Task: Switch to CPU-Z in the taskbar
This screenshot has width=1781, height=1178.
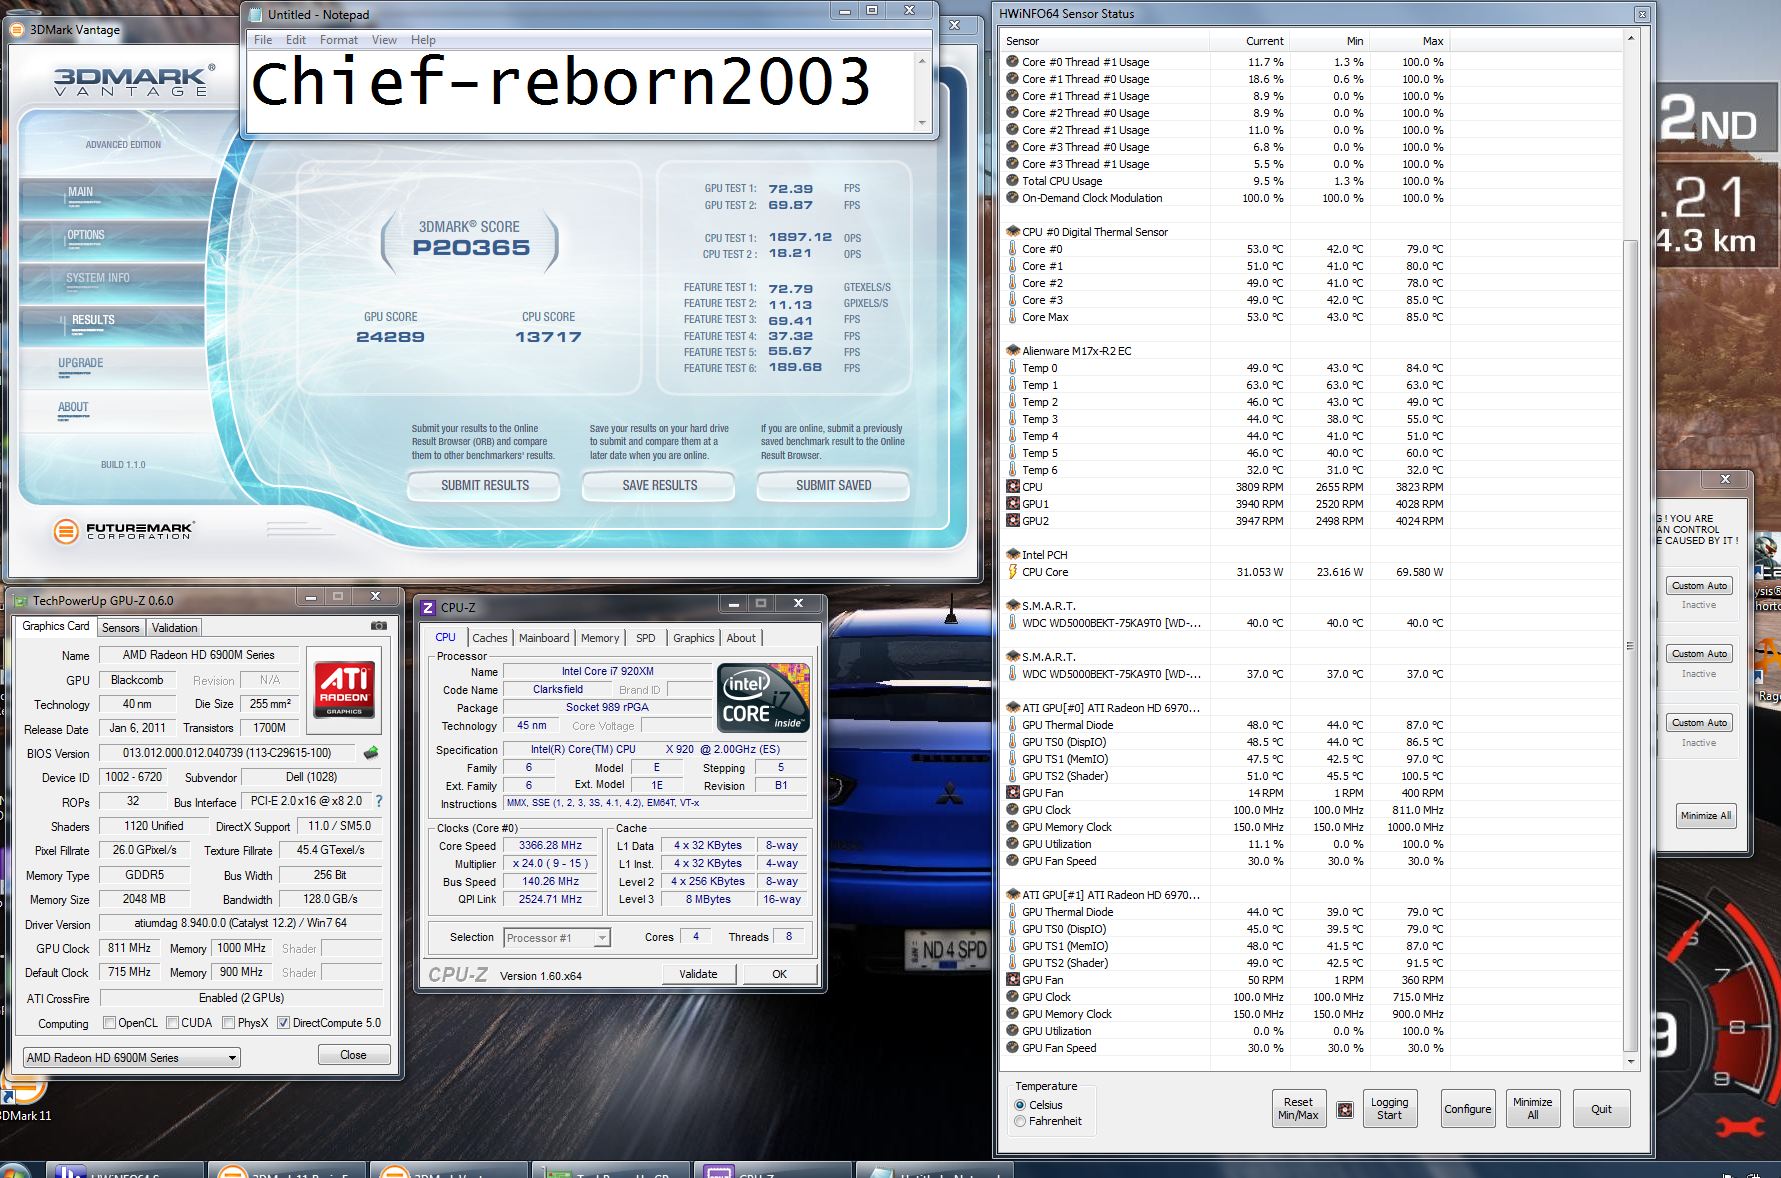Action: [773, 1170]
